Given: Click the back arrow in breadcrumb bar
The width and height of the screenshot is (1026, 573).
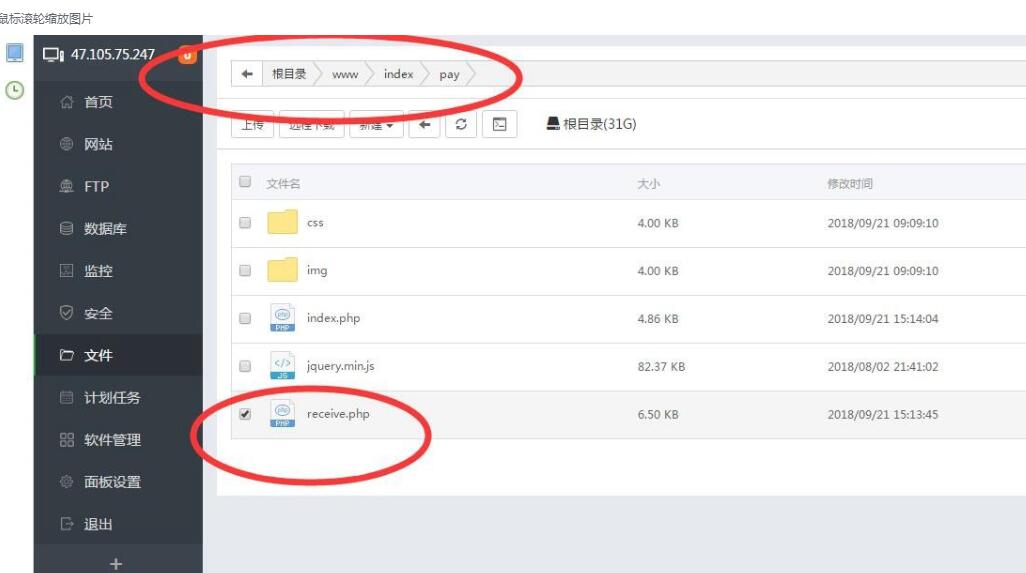Looking at the screenshot, I should [247, 75].
